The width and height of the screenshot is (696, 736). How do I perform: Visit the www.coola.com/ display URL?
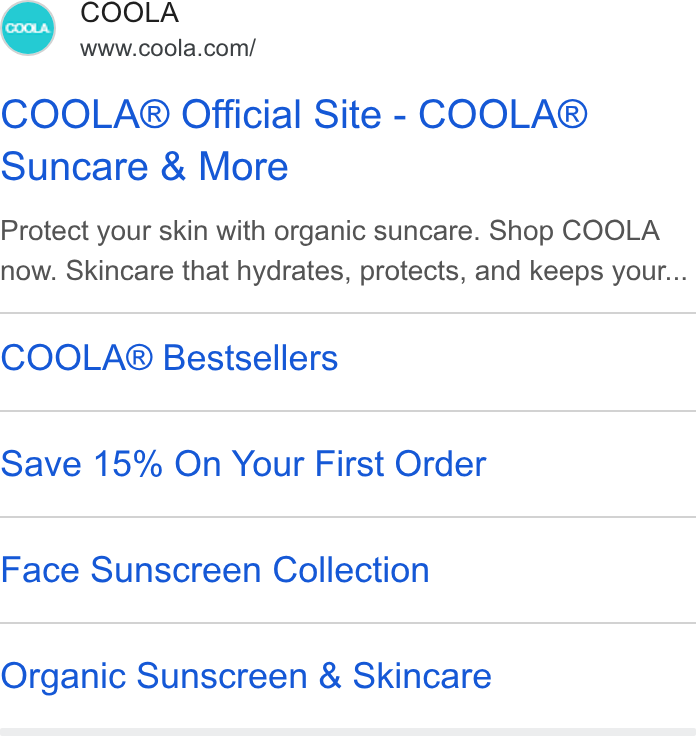(168, 48)
